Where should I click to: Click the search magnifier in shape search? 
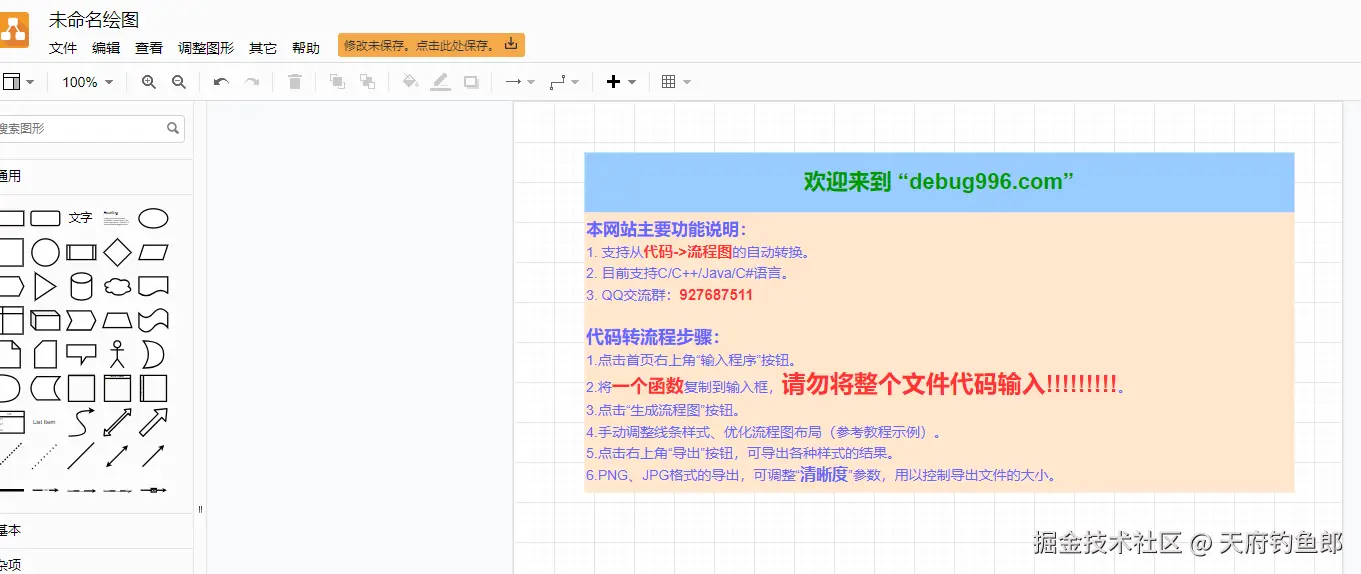coord(173,128)
